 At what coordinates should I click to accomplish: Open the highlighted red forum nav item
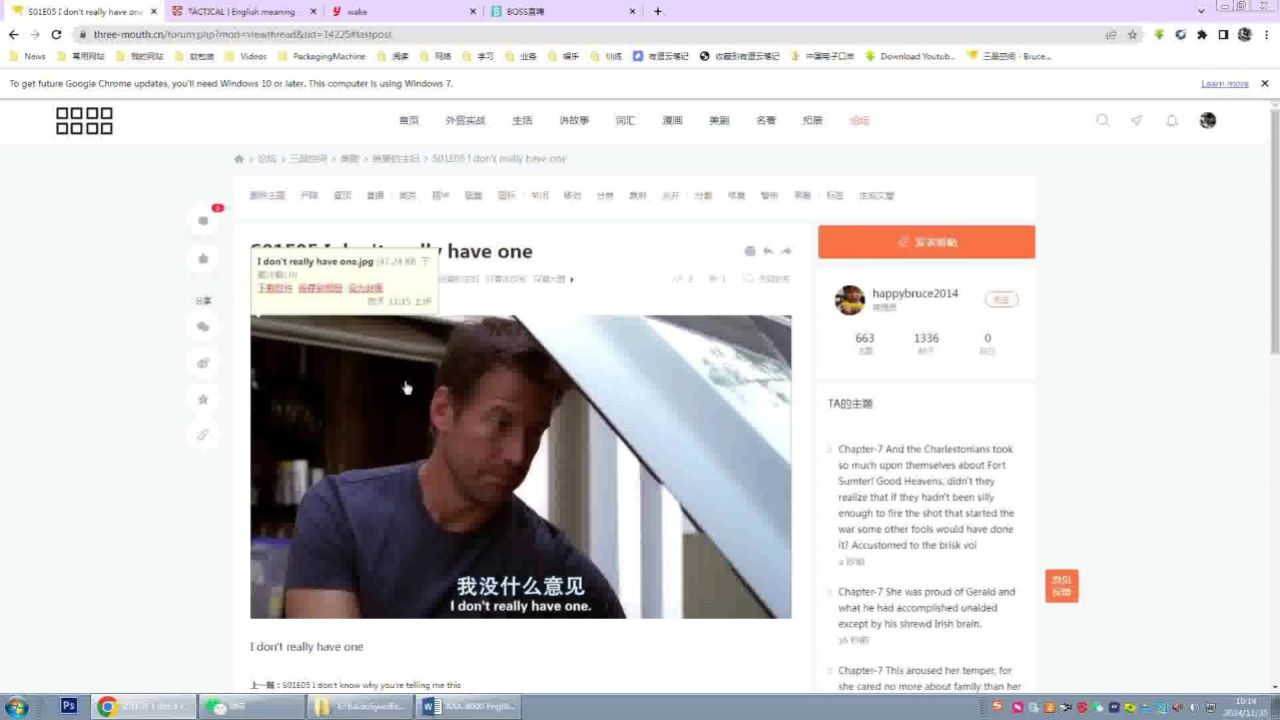(860, 120)
